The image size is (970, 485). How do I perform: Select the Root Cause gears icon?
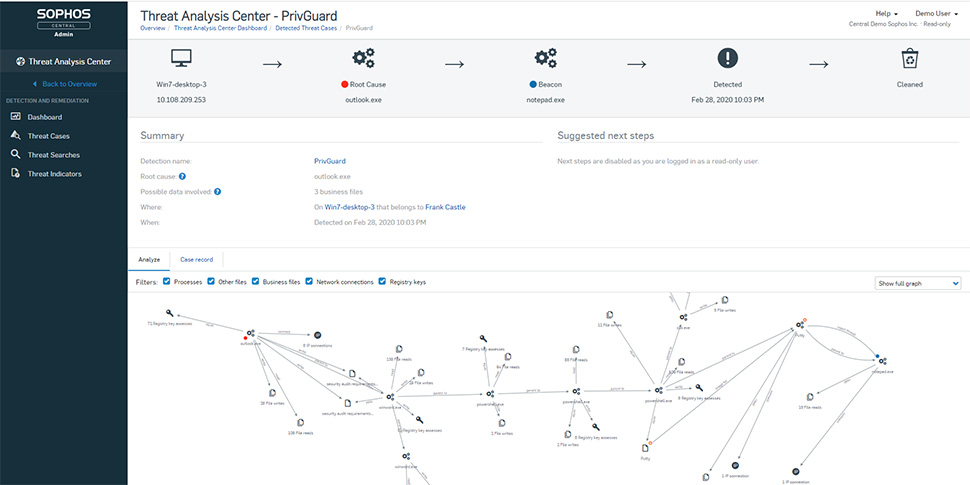tap(363, 58)
